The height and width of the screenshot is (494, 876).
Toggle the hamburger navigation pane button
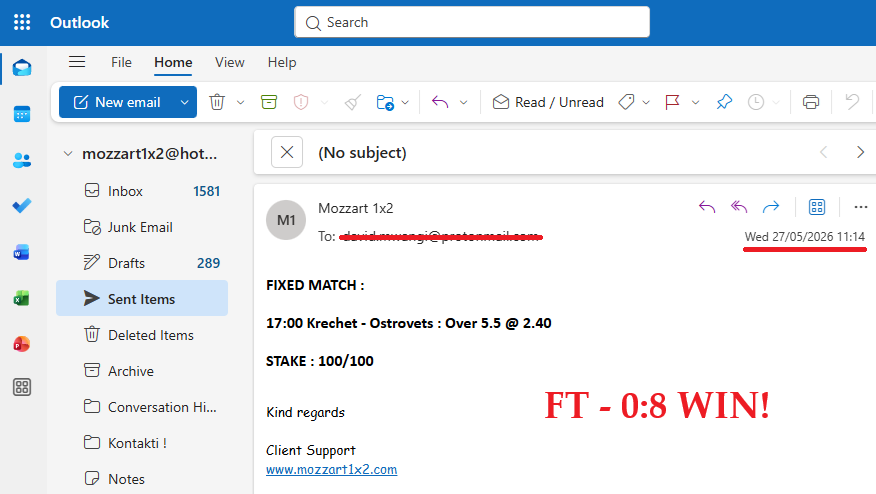(77, 62)
